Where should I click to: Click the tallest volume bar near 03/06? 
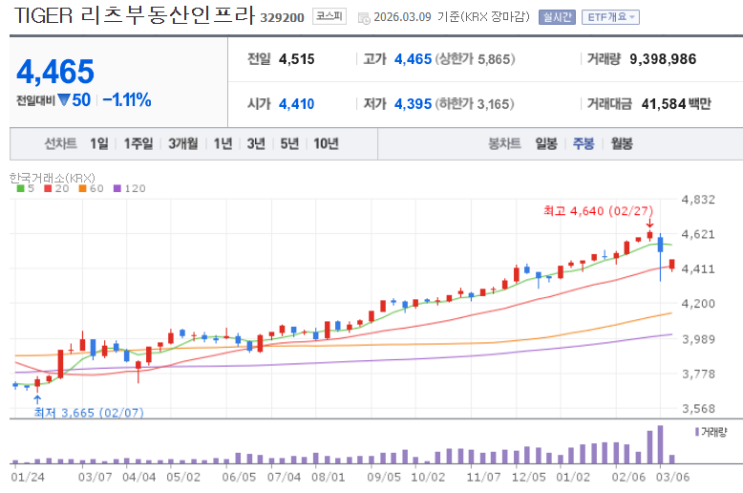660,444
